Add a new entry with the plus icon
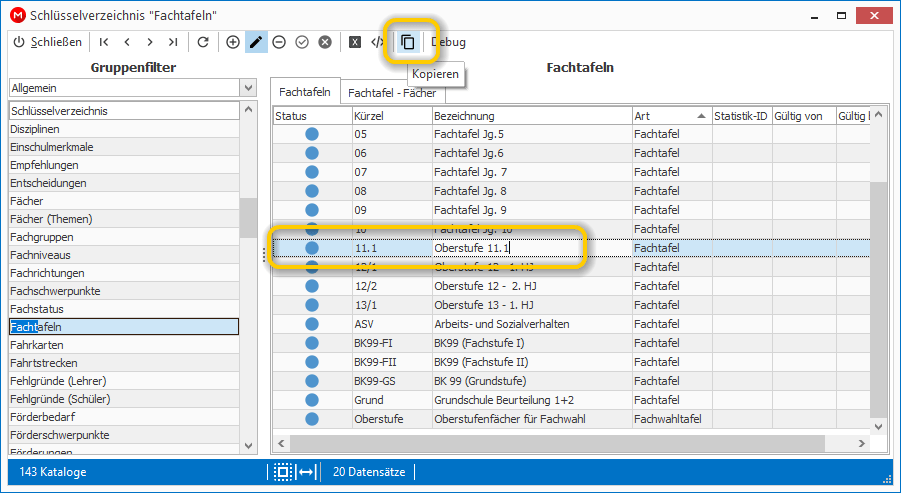The image size is (901, 493). click(x=233, y=42)
